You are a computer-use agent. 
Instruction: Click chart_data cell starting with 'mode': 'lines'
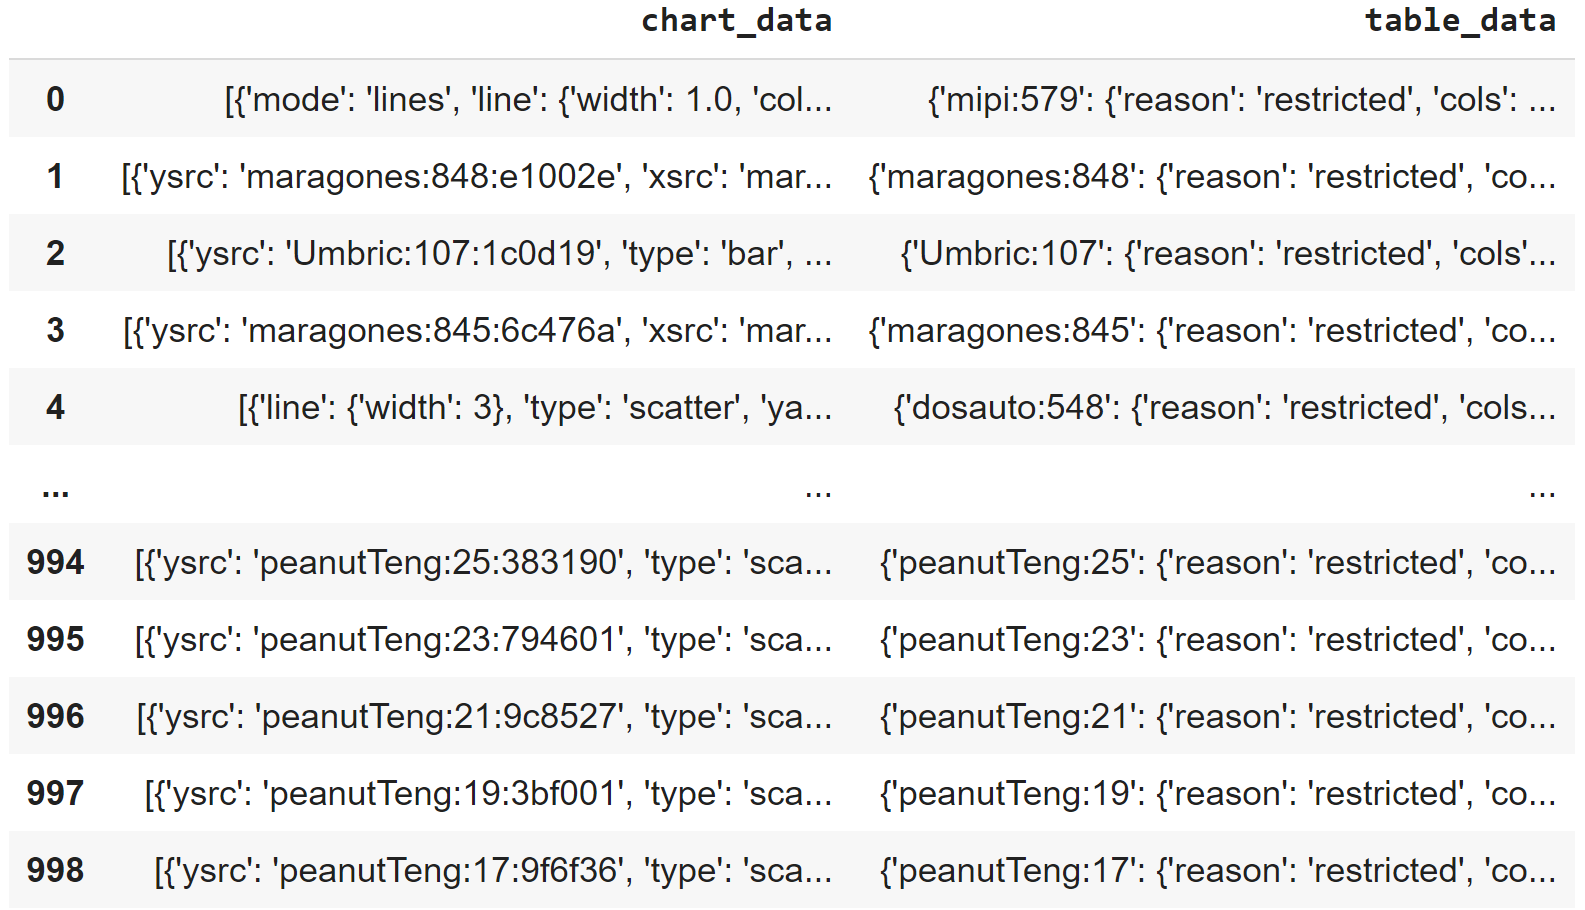coord(528,99)
